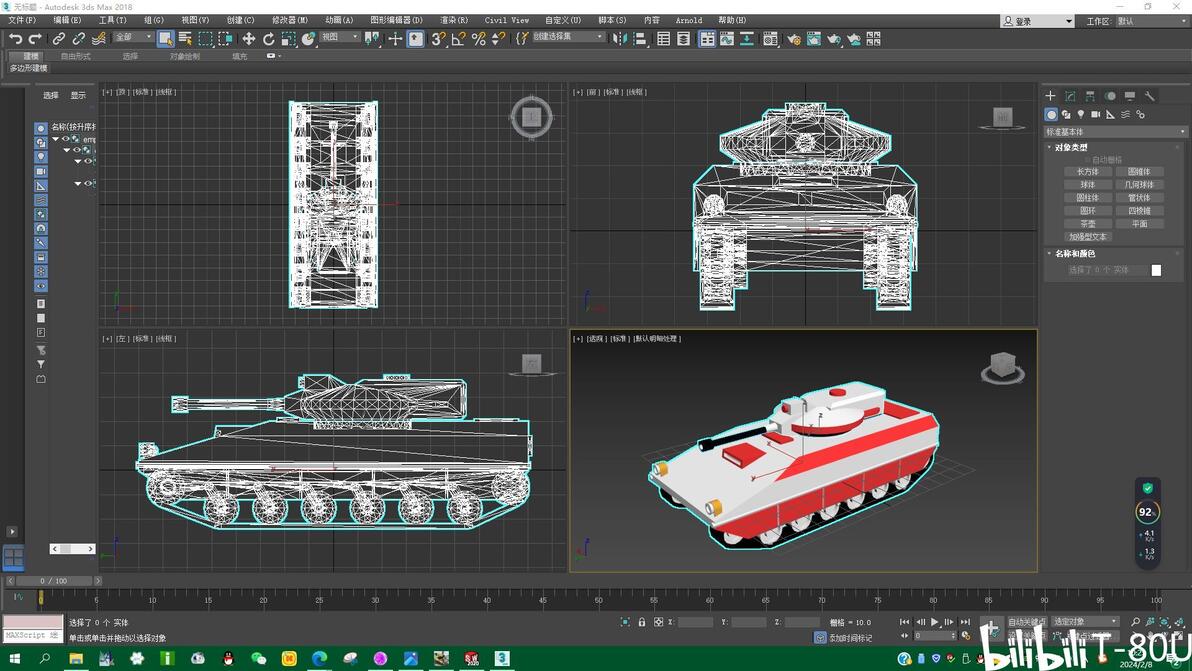Click the 茶壶 teapot primitive button
Image resolution: width=1192 pixels, height=671 pixels.
[x=1088, y=224]
